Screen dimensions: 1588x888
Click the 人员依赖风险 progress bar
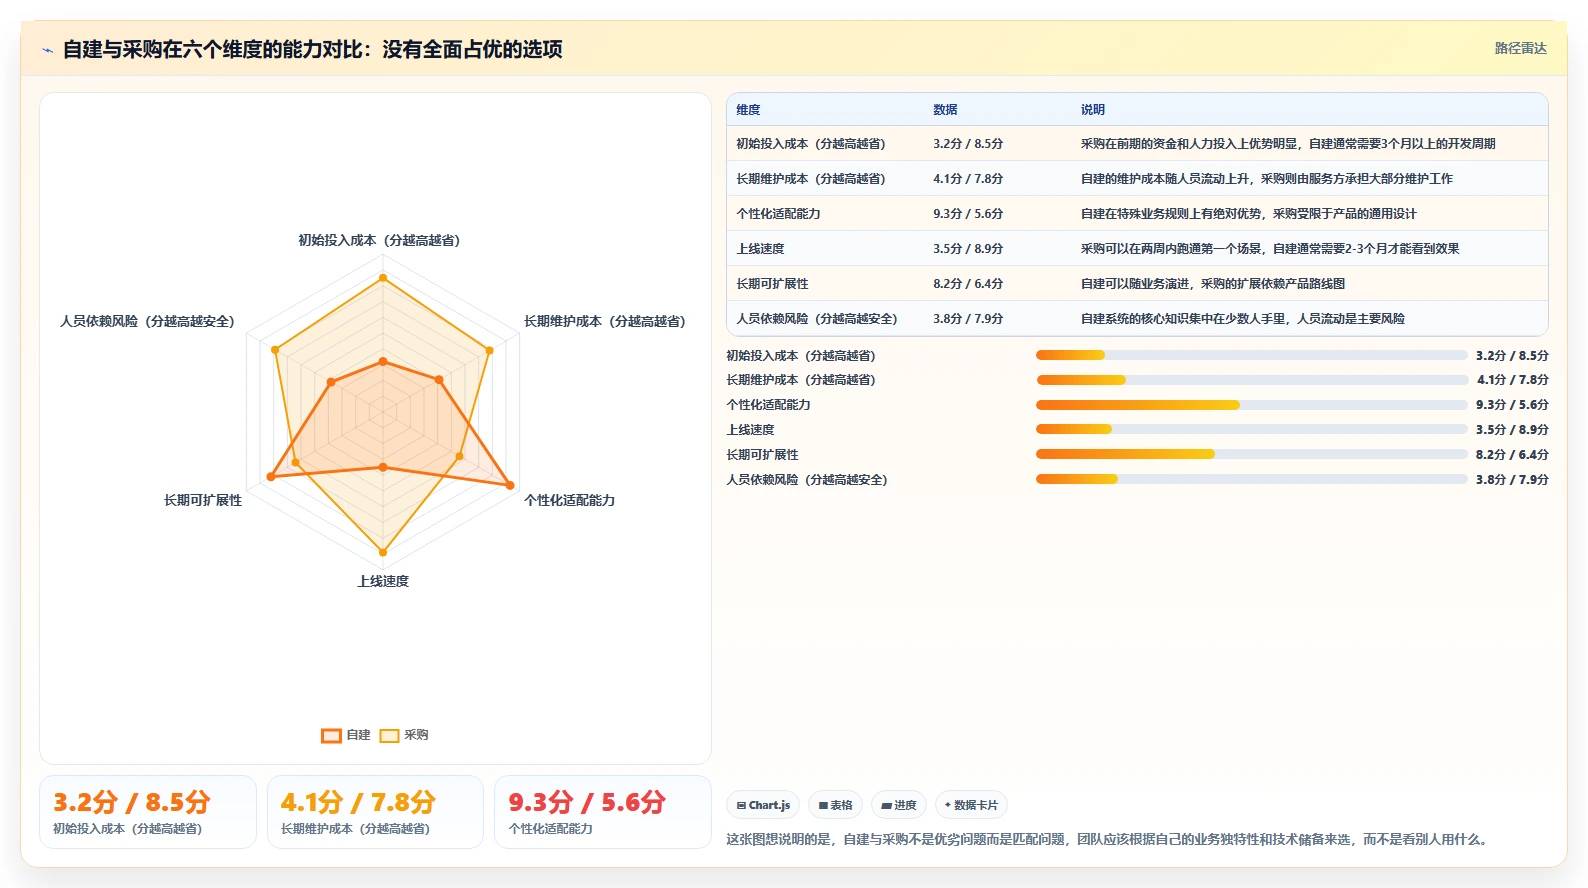pos(1251,479)
